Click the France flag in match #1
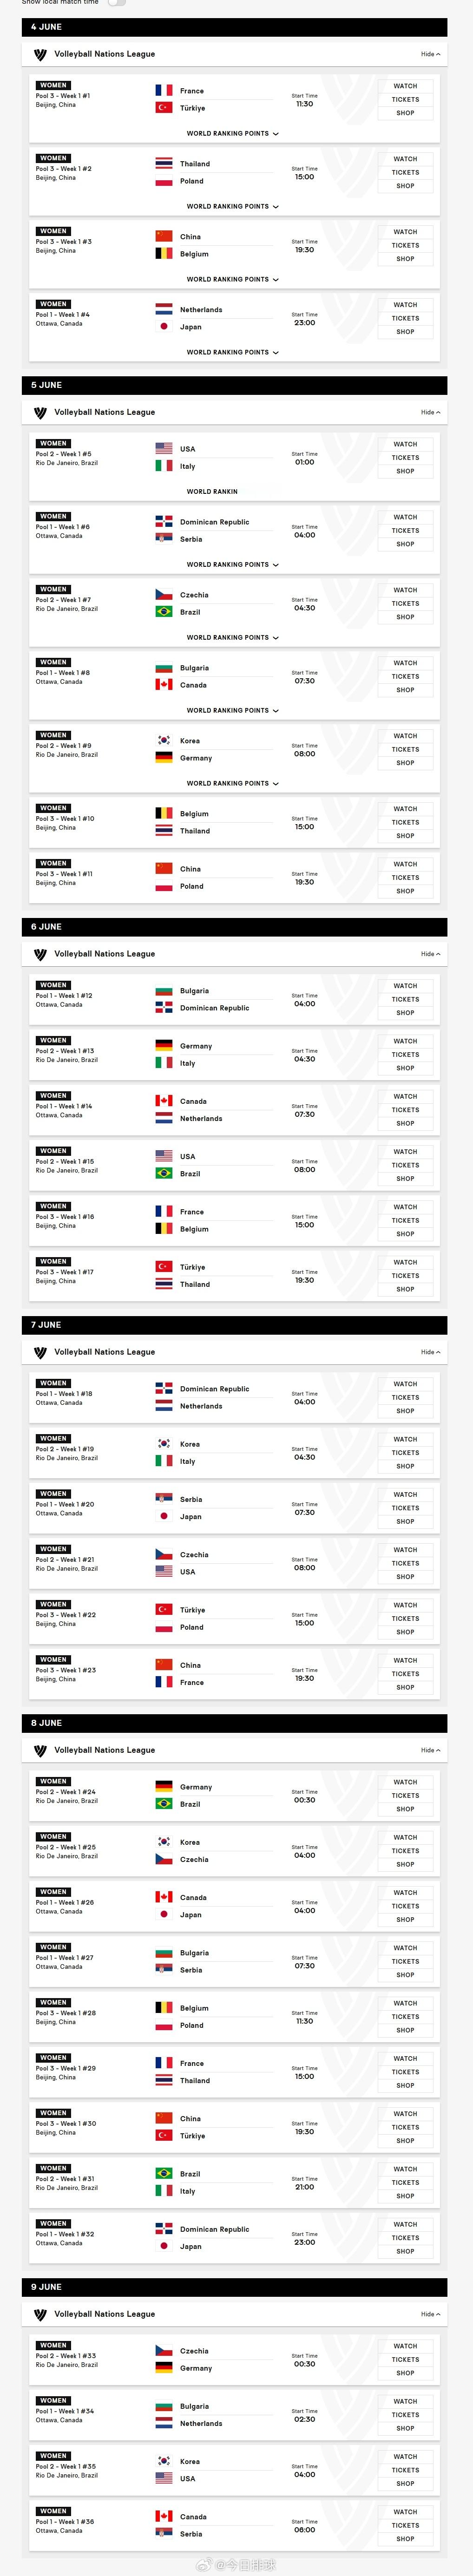 [164, 90]
